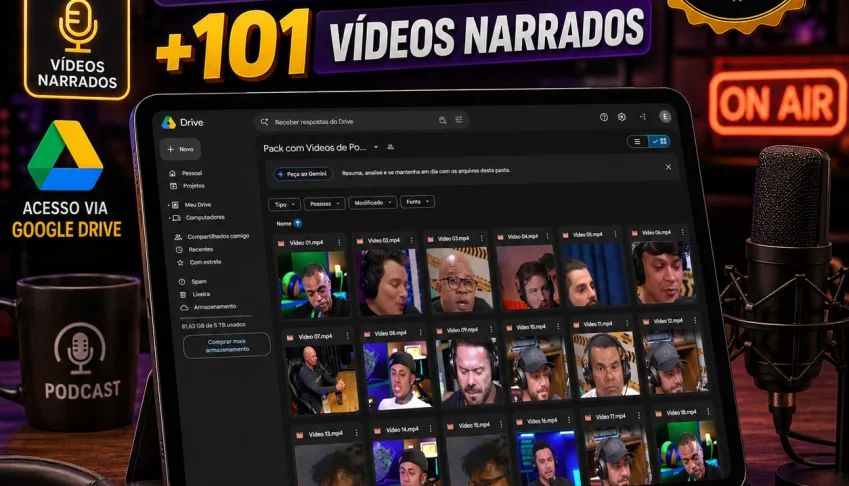Click the shared people icon beside folder title

click(x=390, y=147)
